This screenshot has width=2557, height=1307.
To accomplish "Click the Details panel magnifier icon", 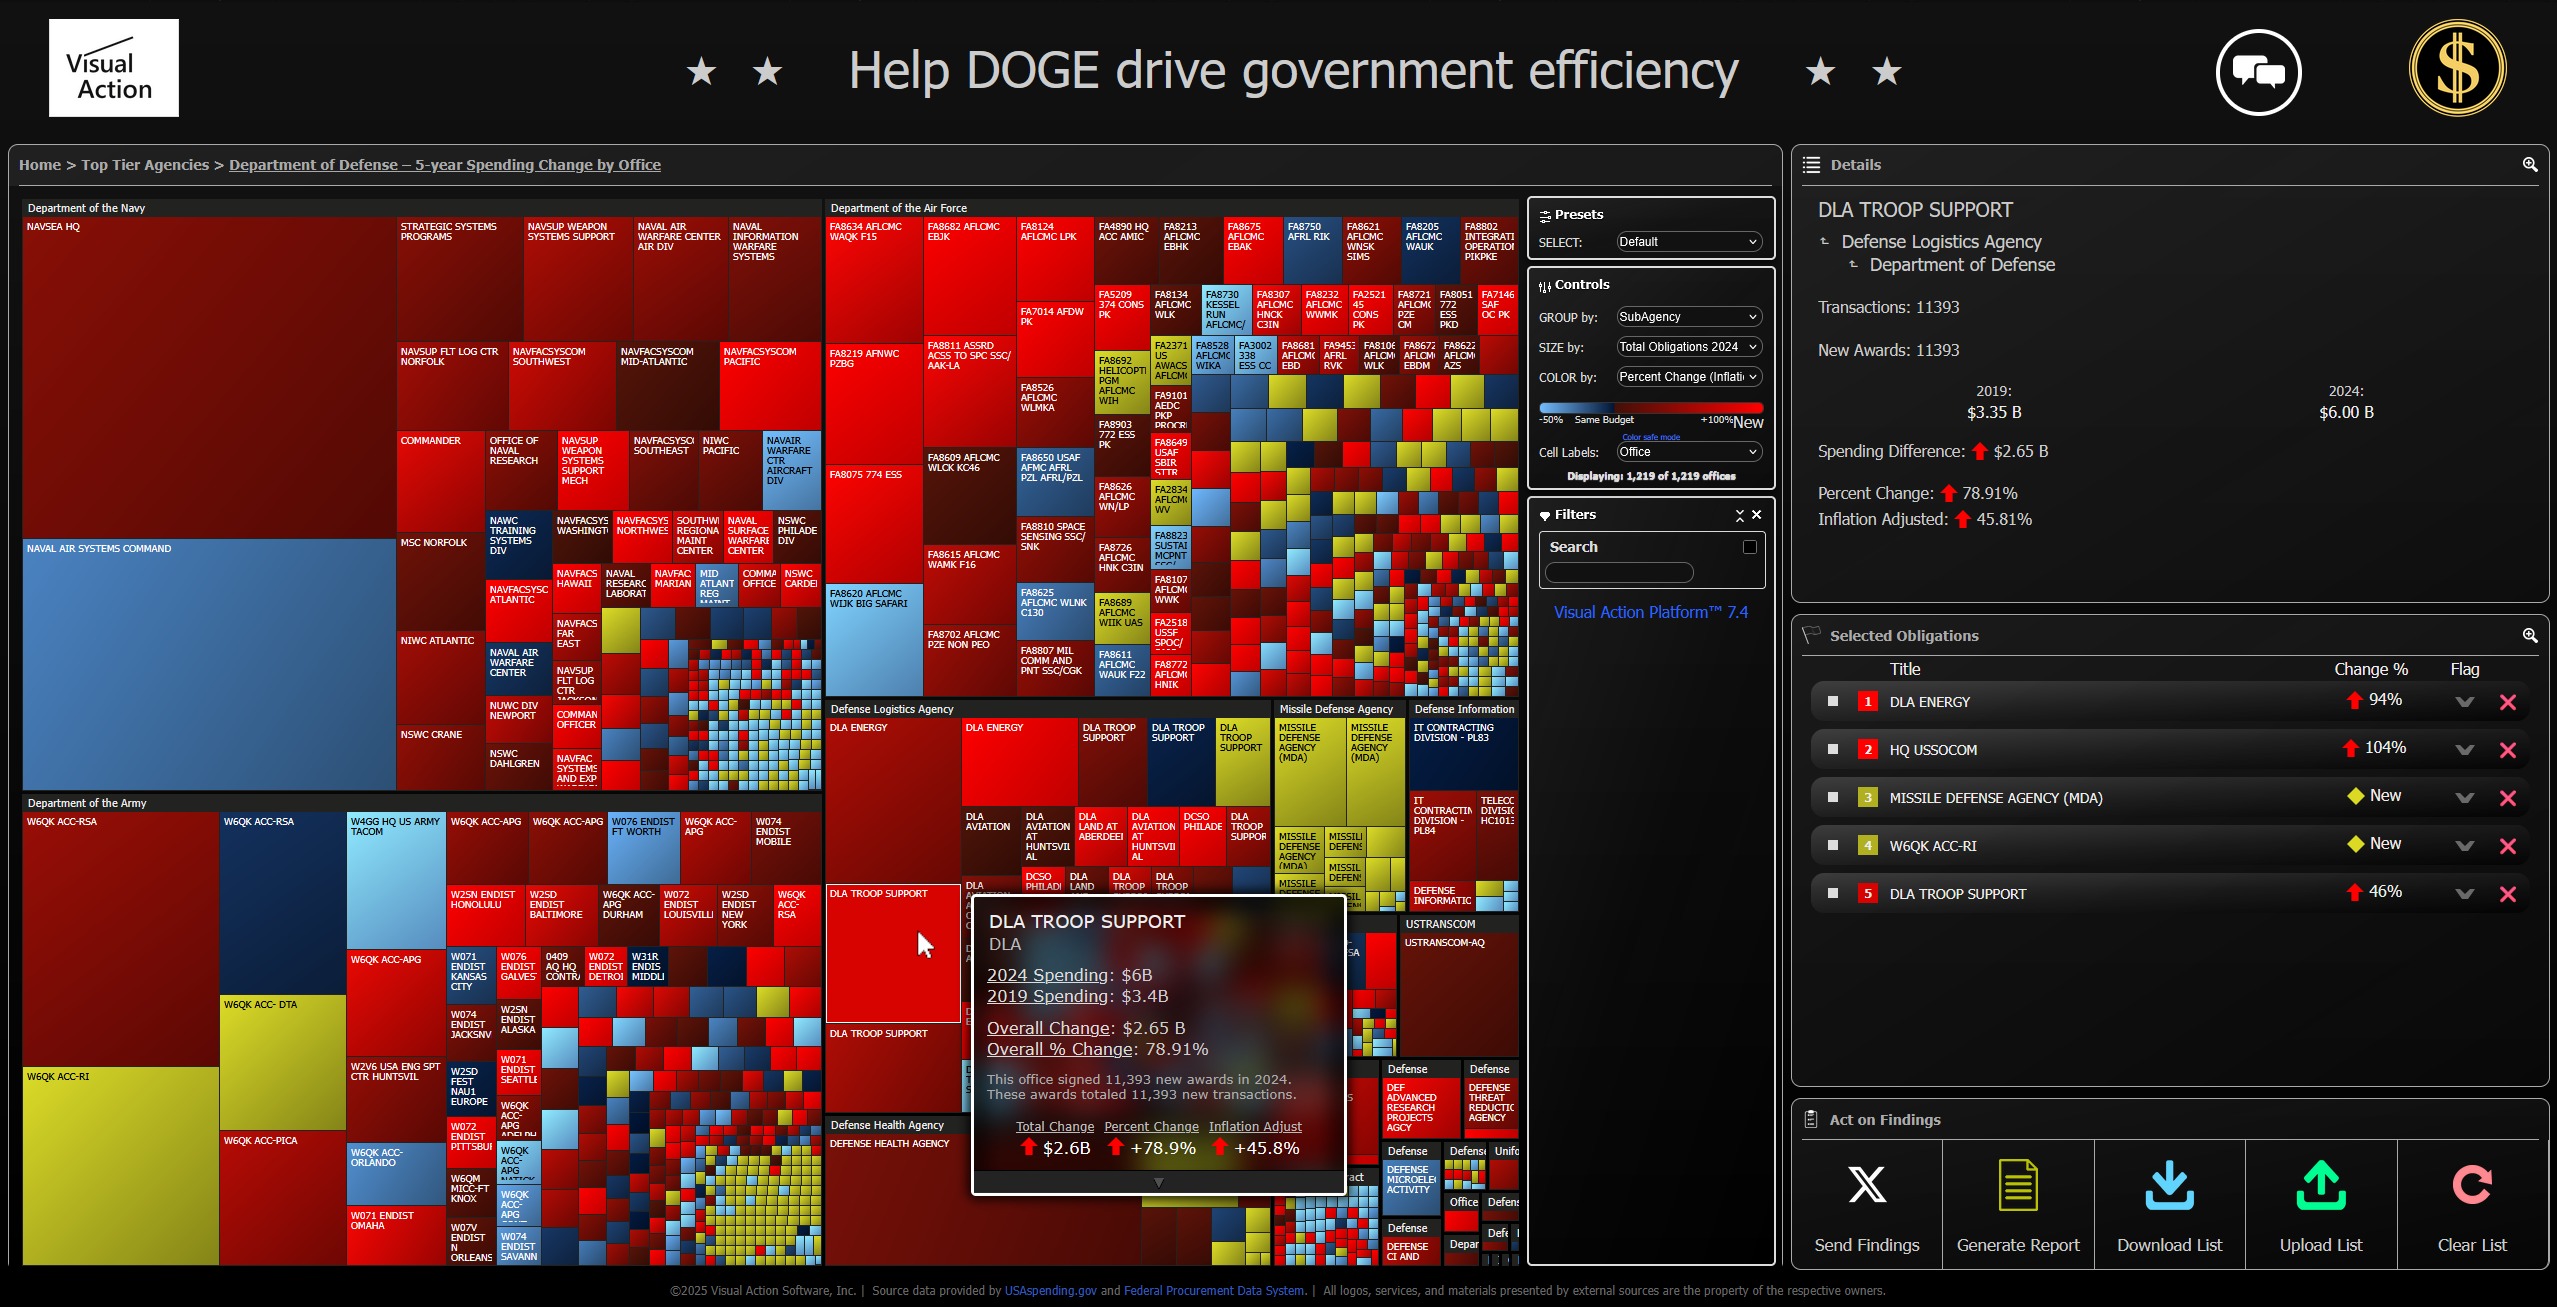I will click(x=2529, y=165).
